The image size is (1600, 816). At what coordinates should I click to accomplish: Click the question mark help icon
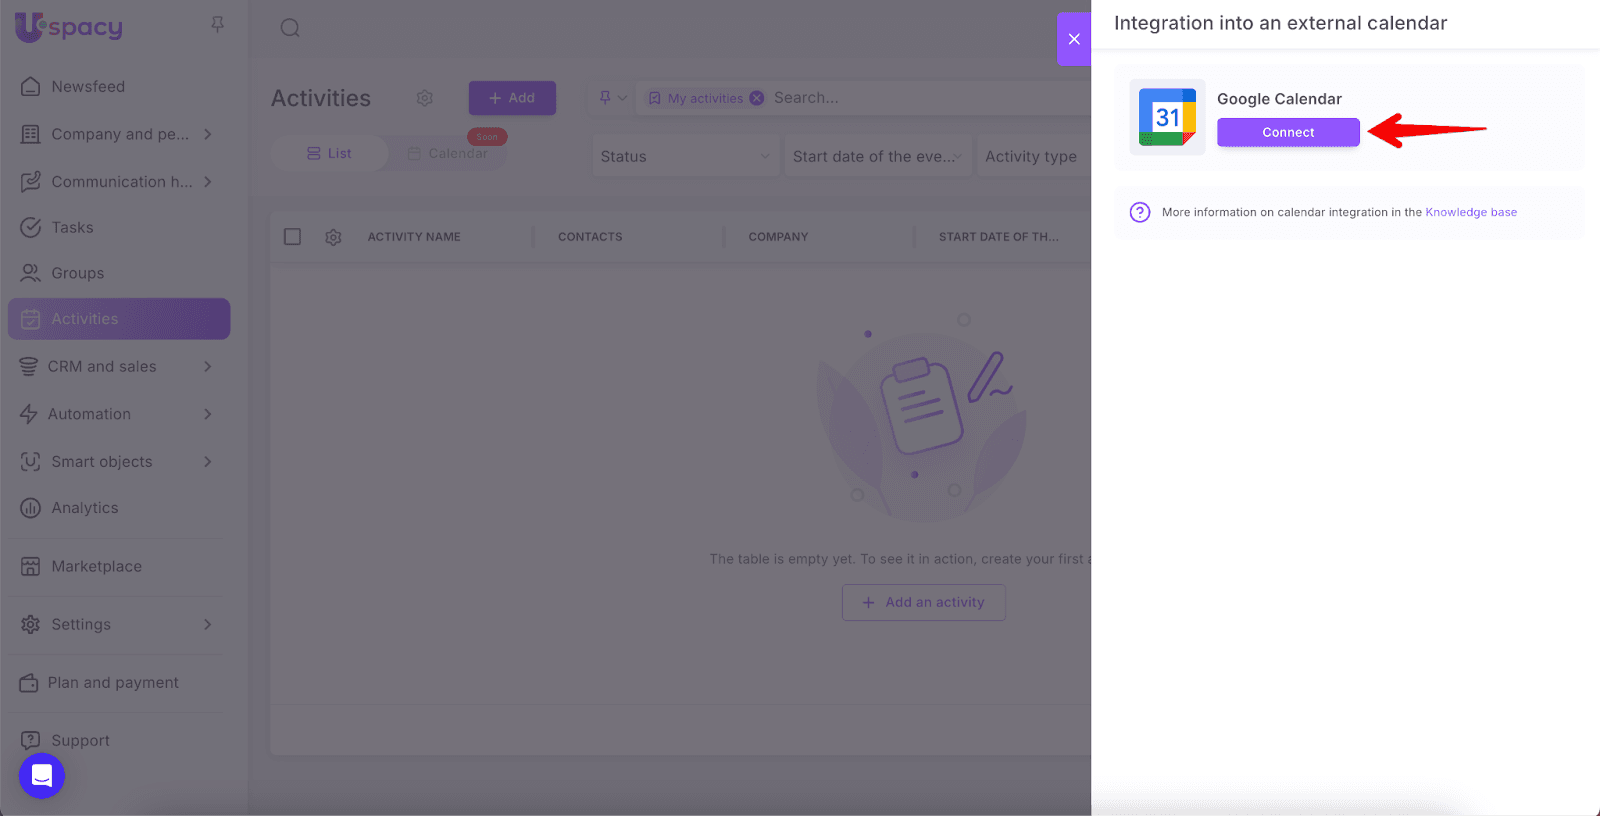pyautogui.click(x=1139, y=212)
